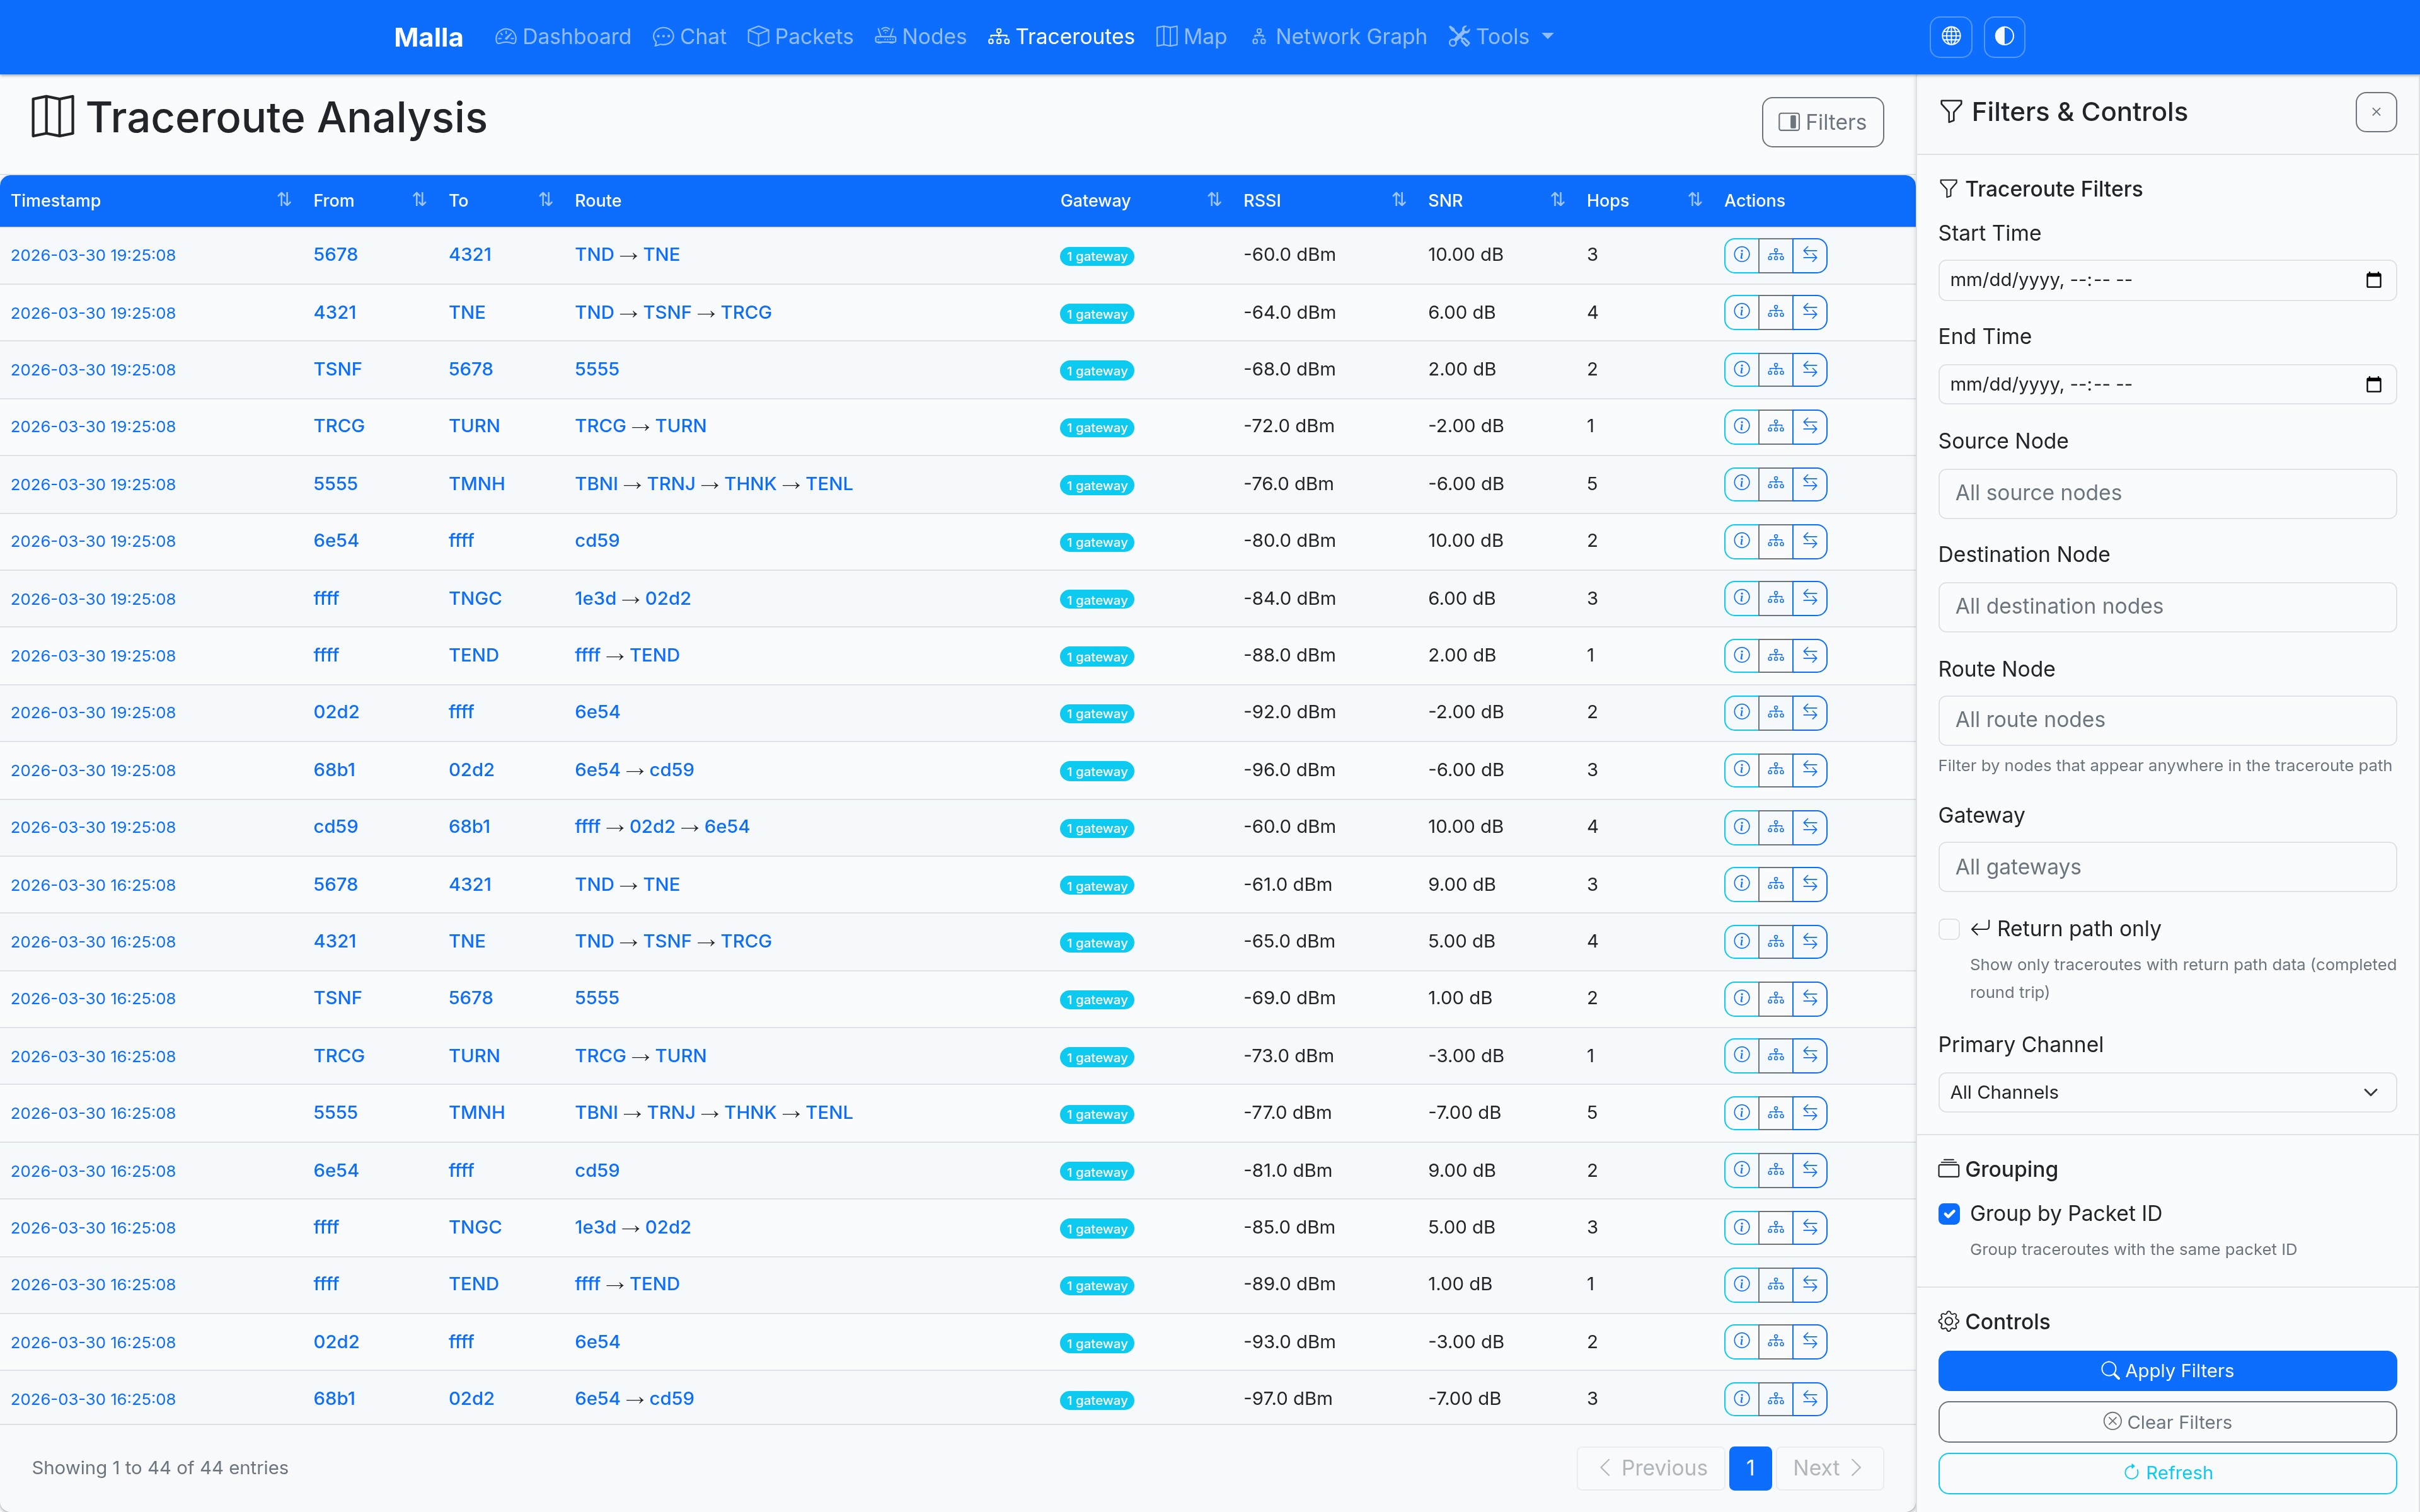Open Primary Channel All Channels dropdown

(x=2167, y=1093)
